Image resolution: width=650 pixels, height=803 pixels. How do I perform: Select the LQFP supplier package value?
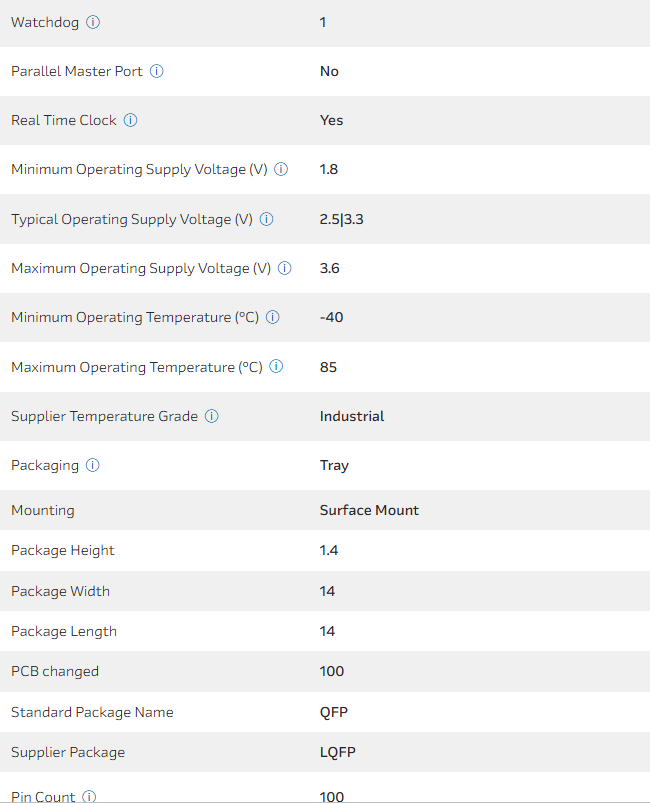pyautogui.click(x=336, y=752)
